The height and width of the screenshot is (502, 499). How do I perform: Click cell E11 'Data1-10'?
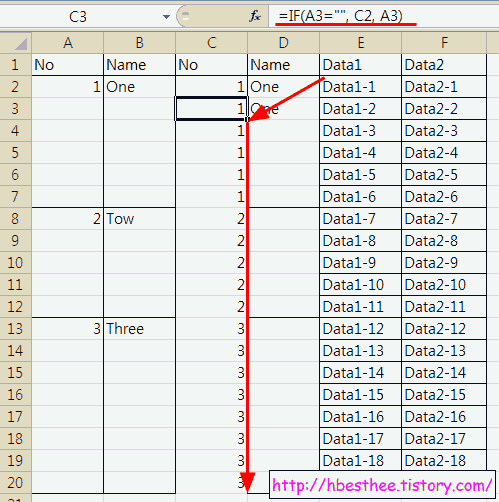[x=361, y=285]
